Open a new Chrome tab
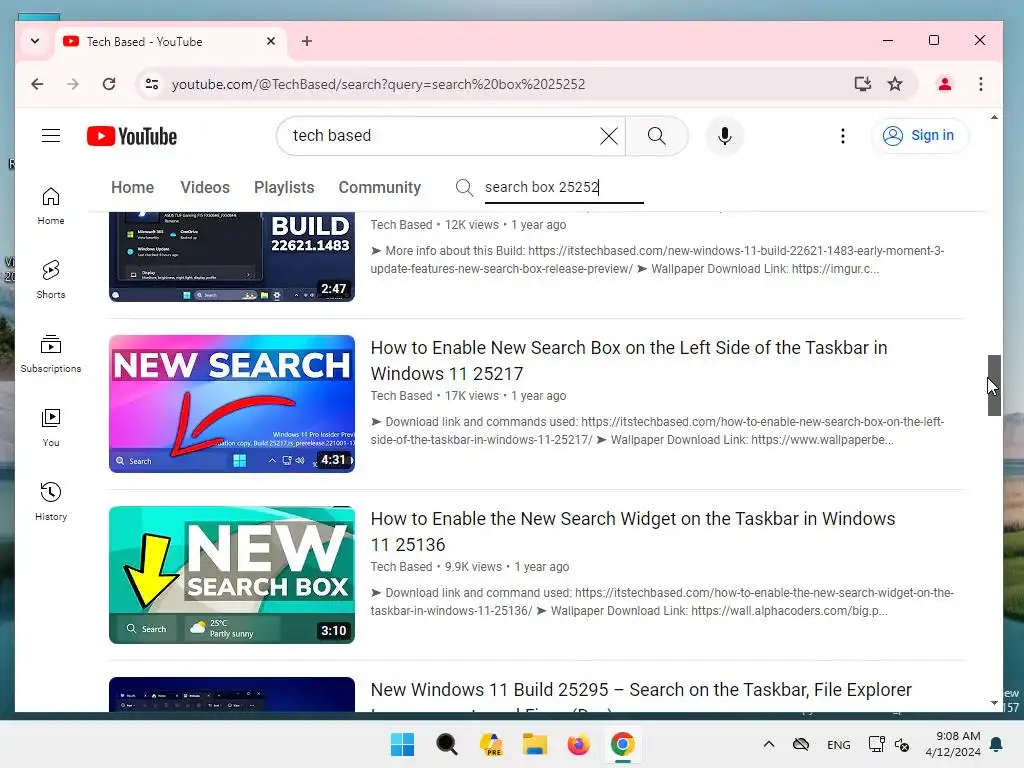 (x=306, y=41)
